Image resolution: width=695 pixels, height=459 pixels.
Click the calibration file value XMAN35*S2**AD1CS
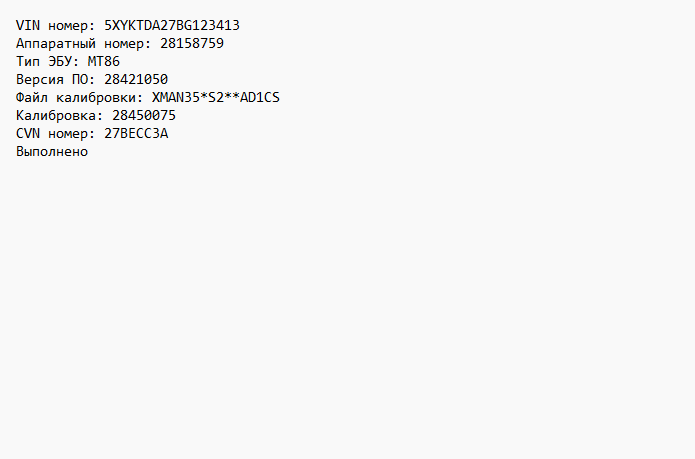(216, 97)
